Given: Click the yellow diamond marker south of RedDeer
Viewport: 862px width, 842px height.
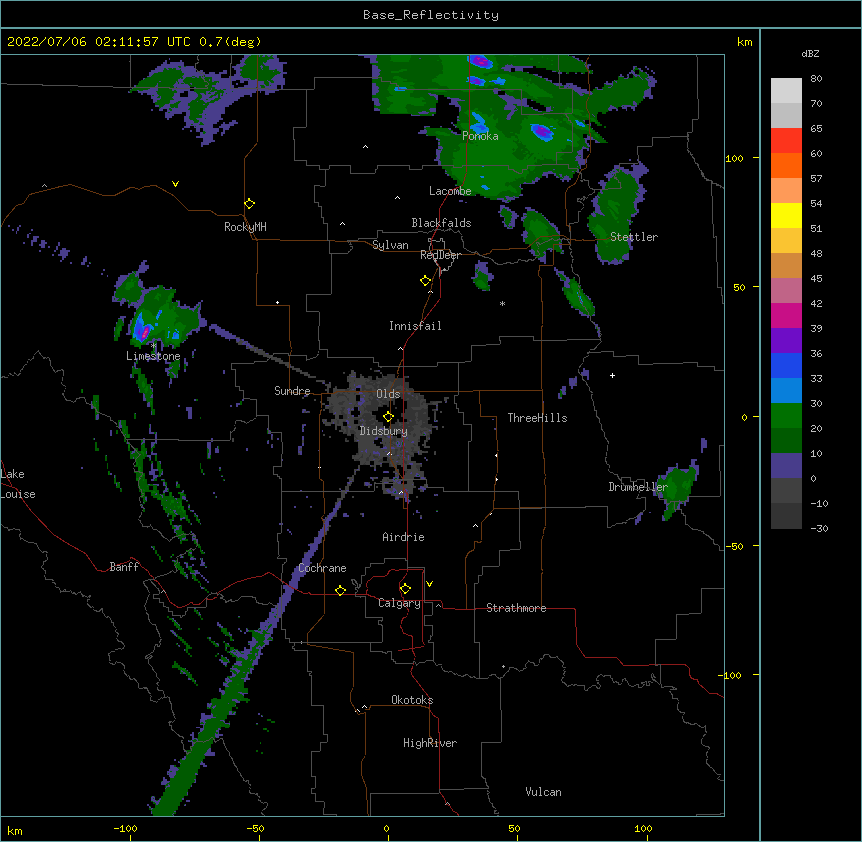Looking at the screenshot, I should [425, 281].
